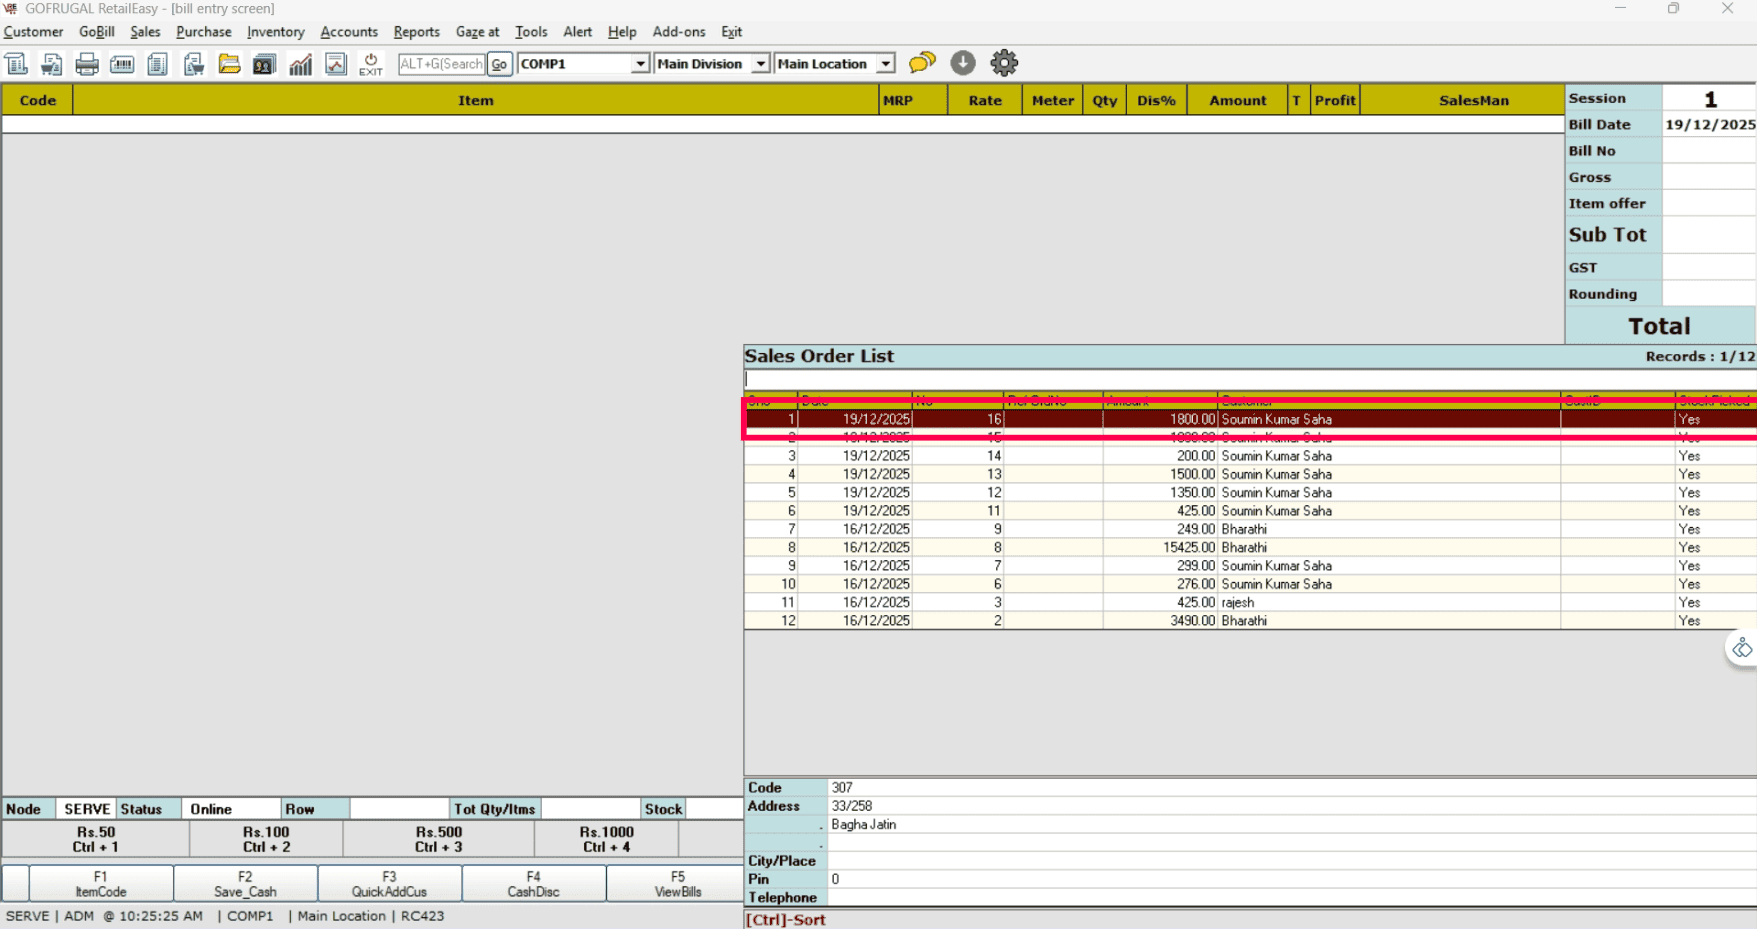The image size is (1757, 929).
Task: Open the COMP1 company dropdown
Action: (x=640, y=64)
